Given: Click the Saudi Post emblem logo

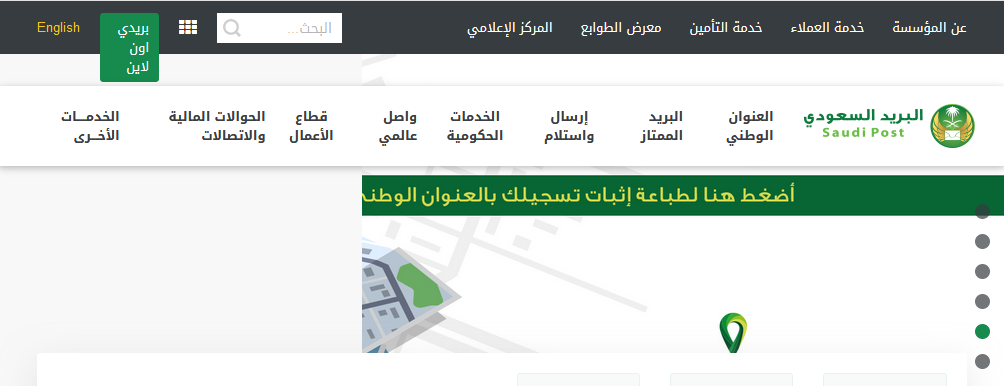Looking at the screenshot, I should 952,126.
